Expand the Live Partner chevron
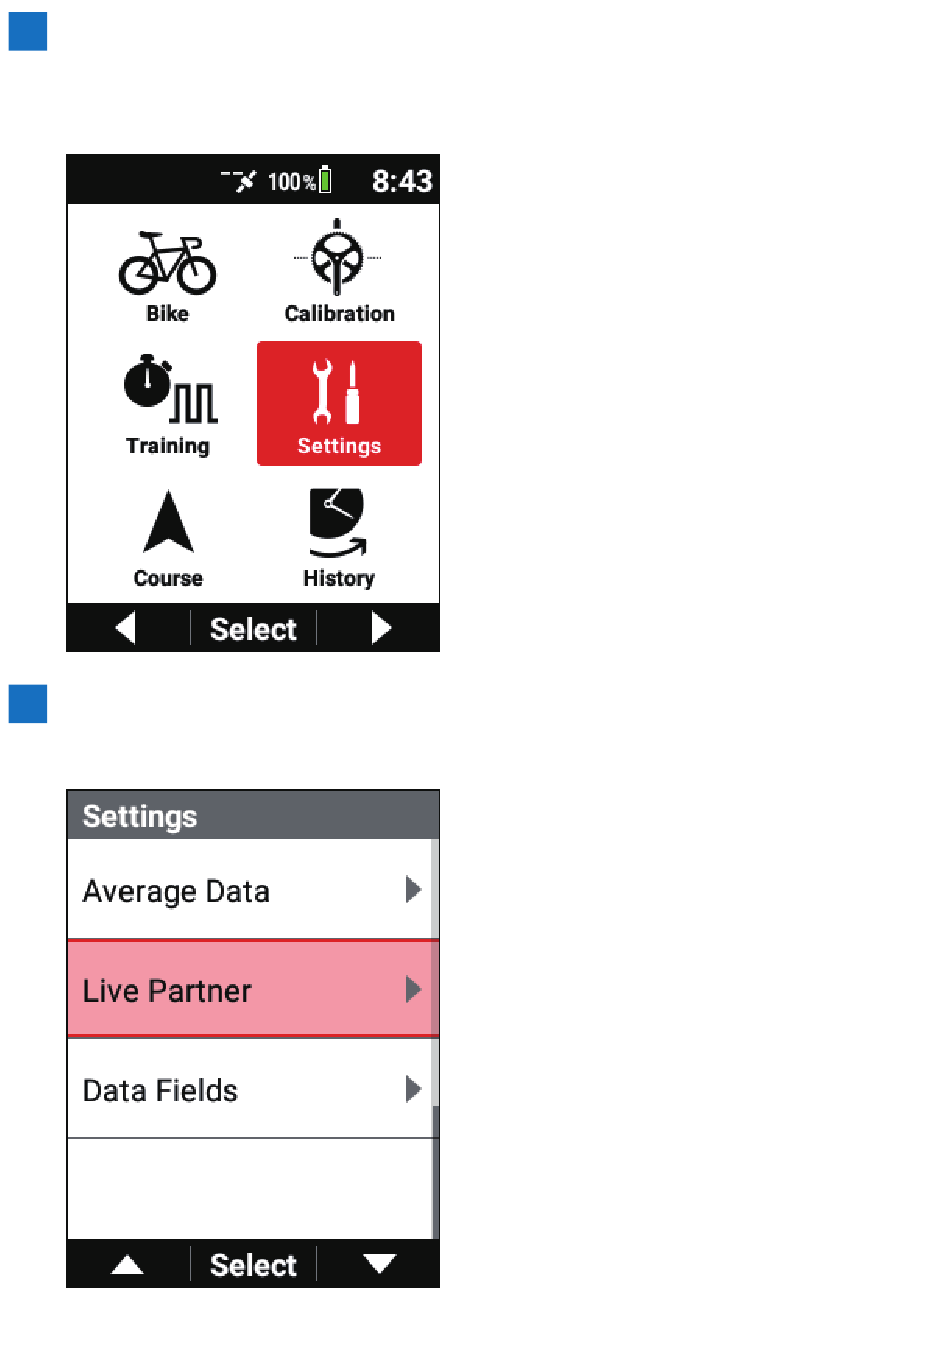The image size is (950, 1365). coord(413,990)
